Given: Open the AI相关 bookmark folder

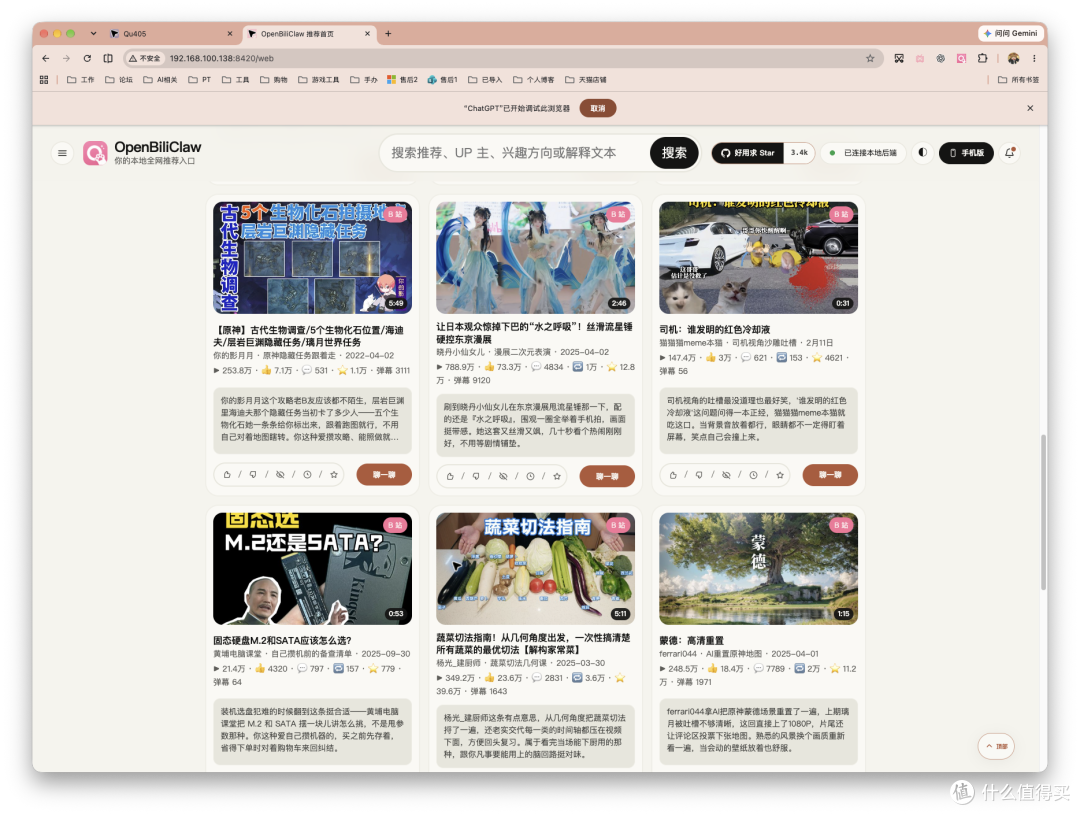Looking at the screenshot, I should coord(160,80).
